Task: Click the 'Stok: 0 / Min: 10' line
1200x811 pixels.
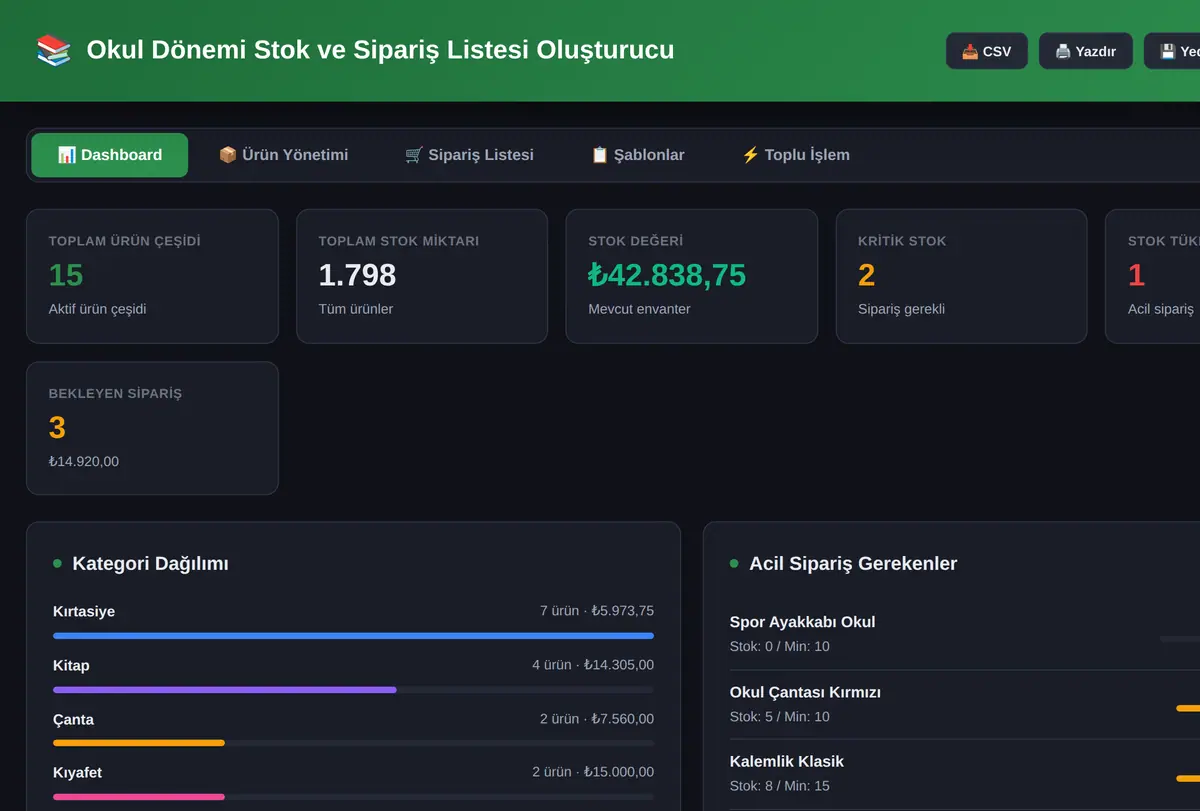Action: 780,646
